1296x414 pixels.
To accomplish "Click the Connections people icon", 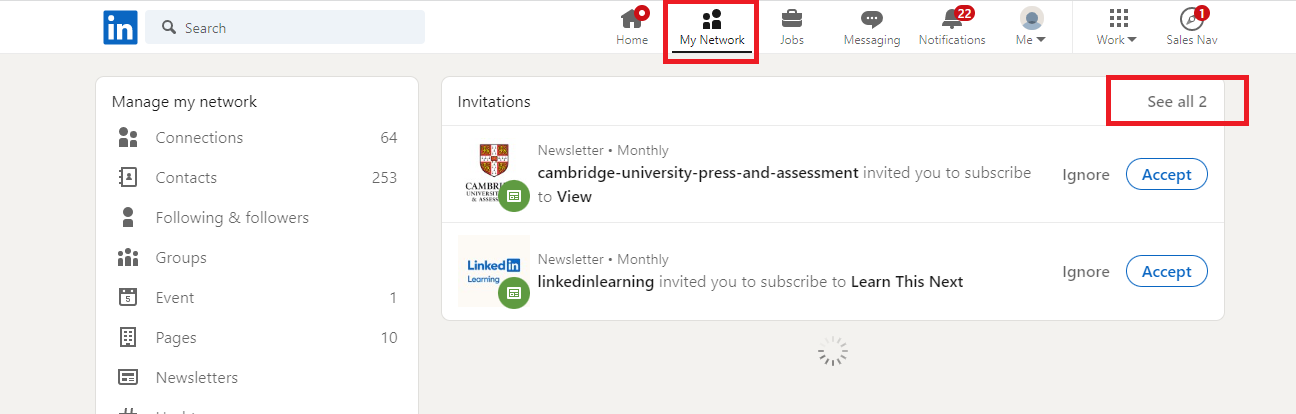I will [x=128, y=138].
